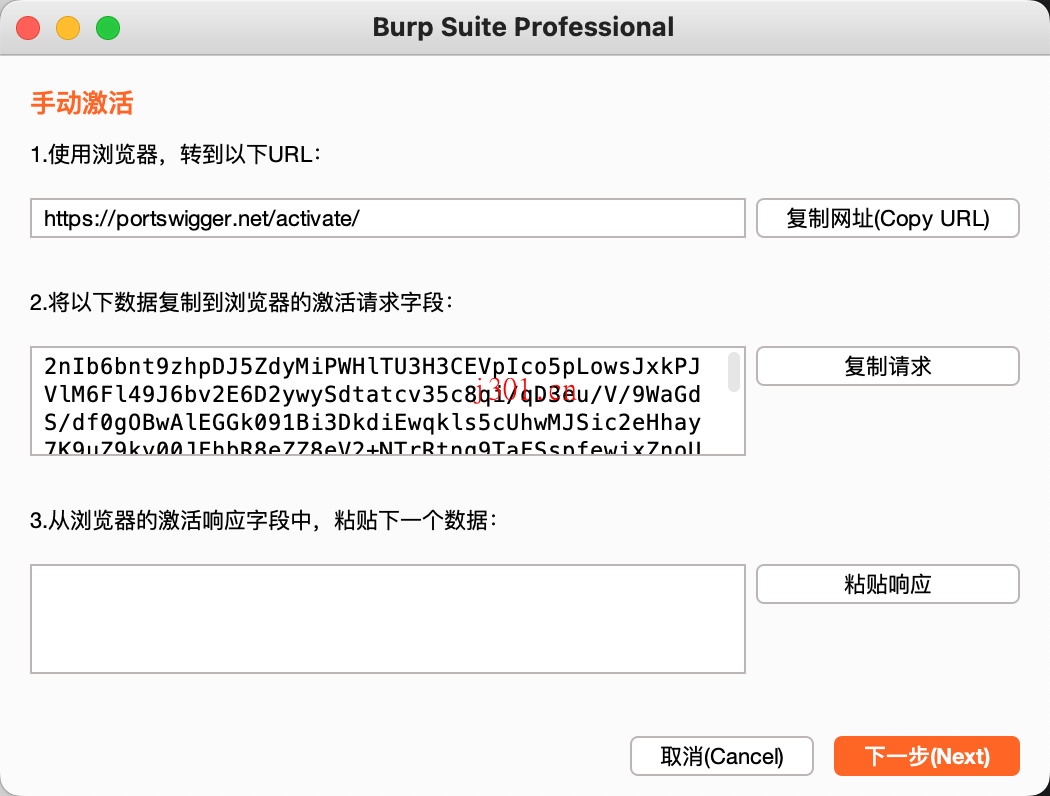Click request line starting with 2nIb6bnt9zhp

click(x=372, y=366)
